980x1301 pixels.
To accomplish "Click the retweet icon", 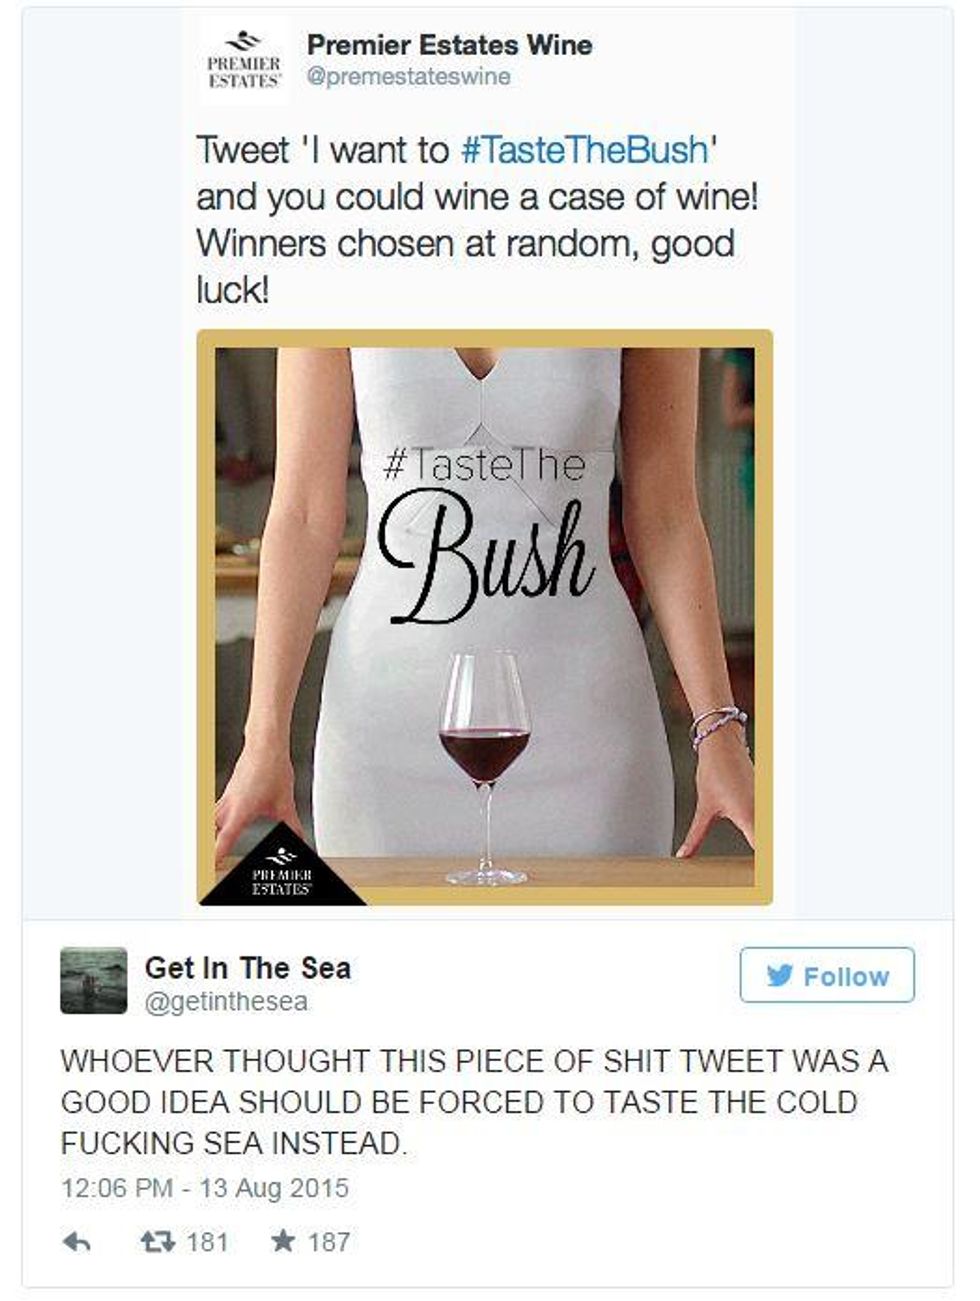I will (x=156, y=1242).
